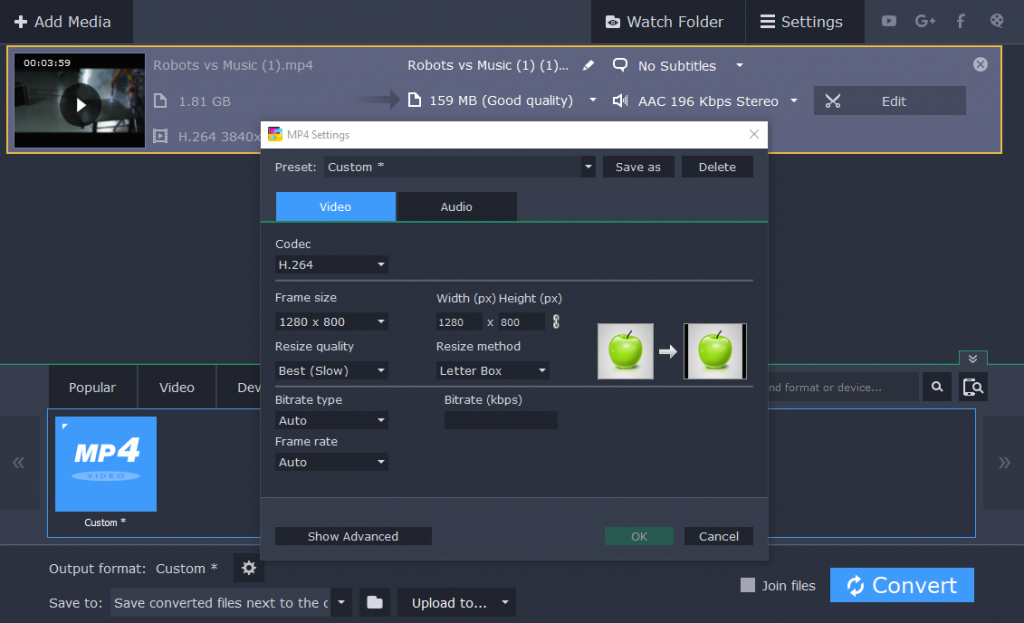Click the detect device icon
This screenshot has width=1024, height=623.
coord(973,387)
